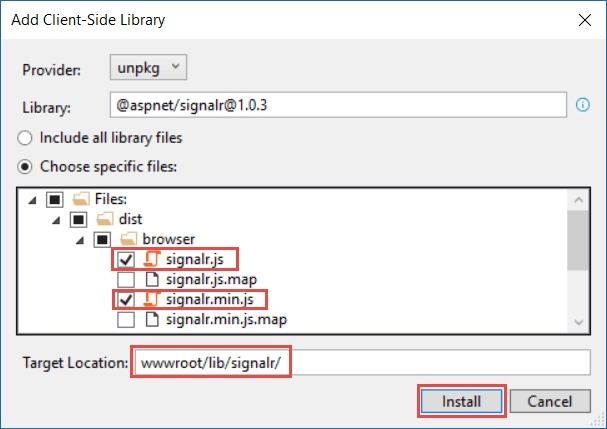Open the Provider unpkg dropdown

pos(148,67)
